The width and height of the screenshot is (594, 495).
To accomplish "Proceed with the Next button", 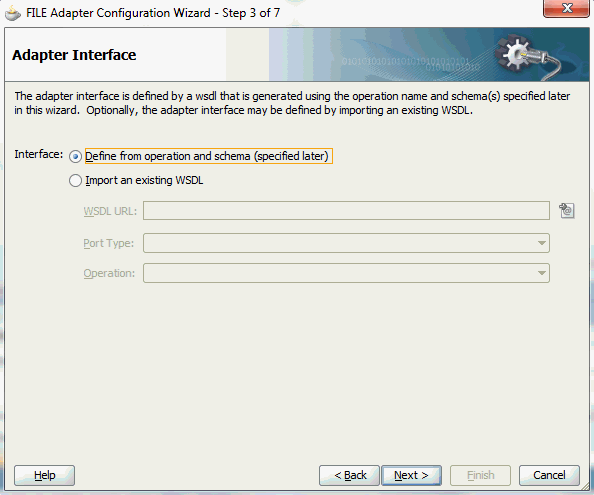I will tap(411, 475).
